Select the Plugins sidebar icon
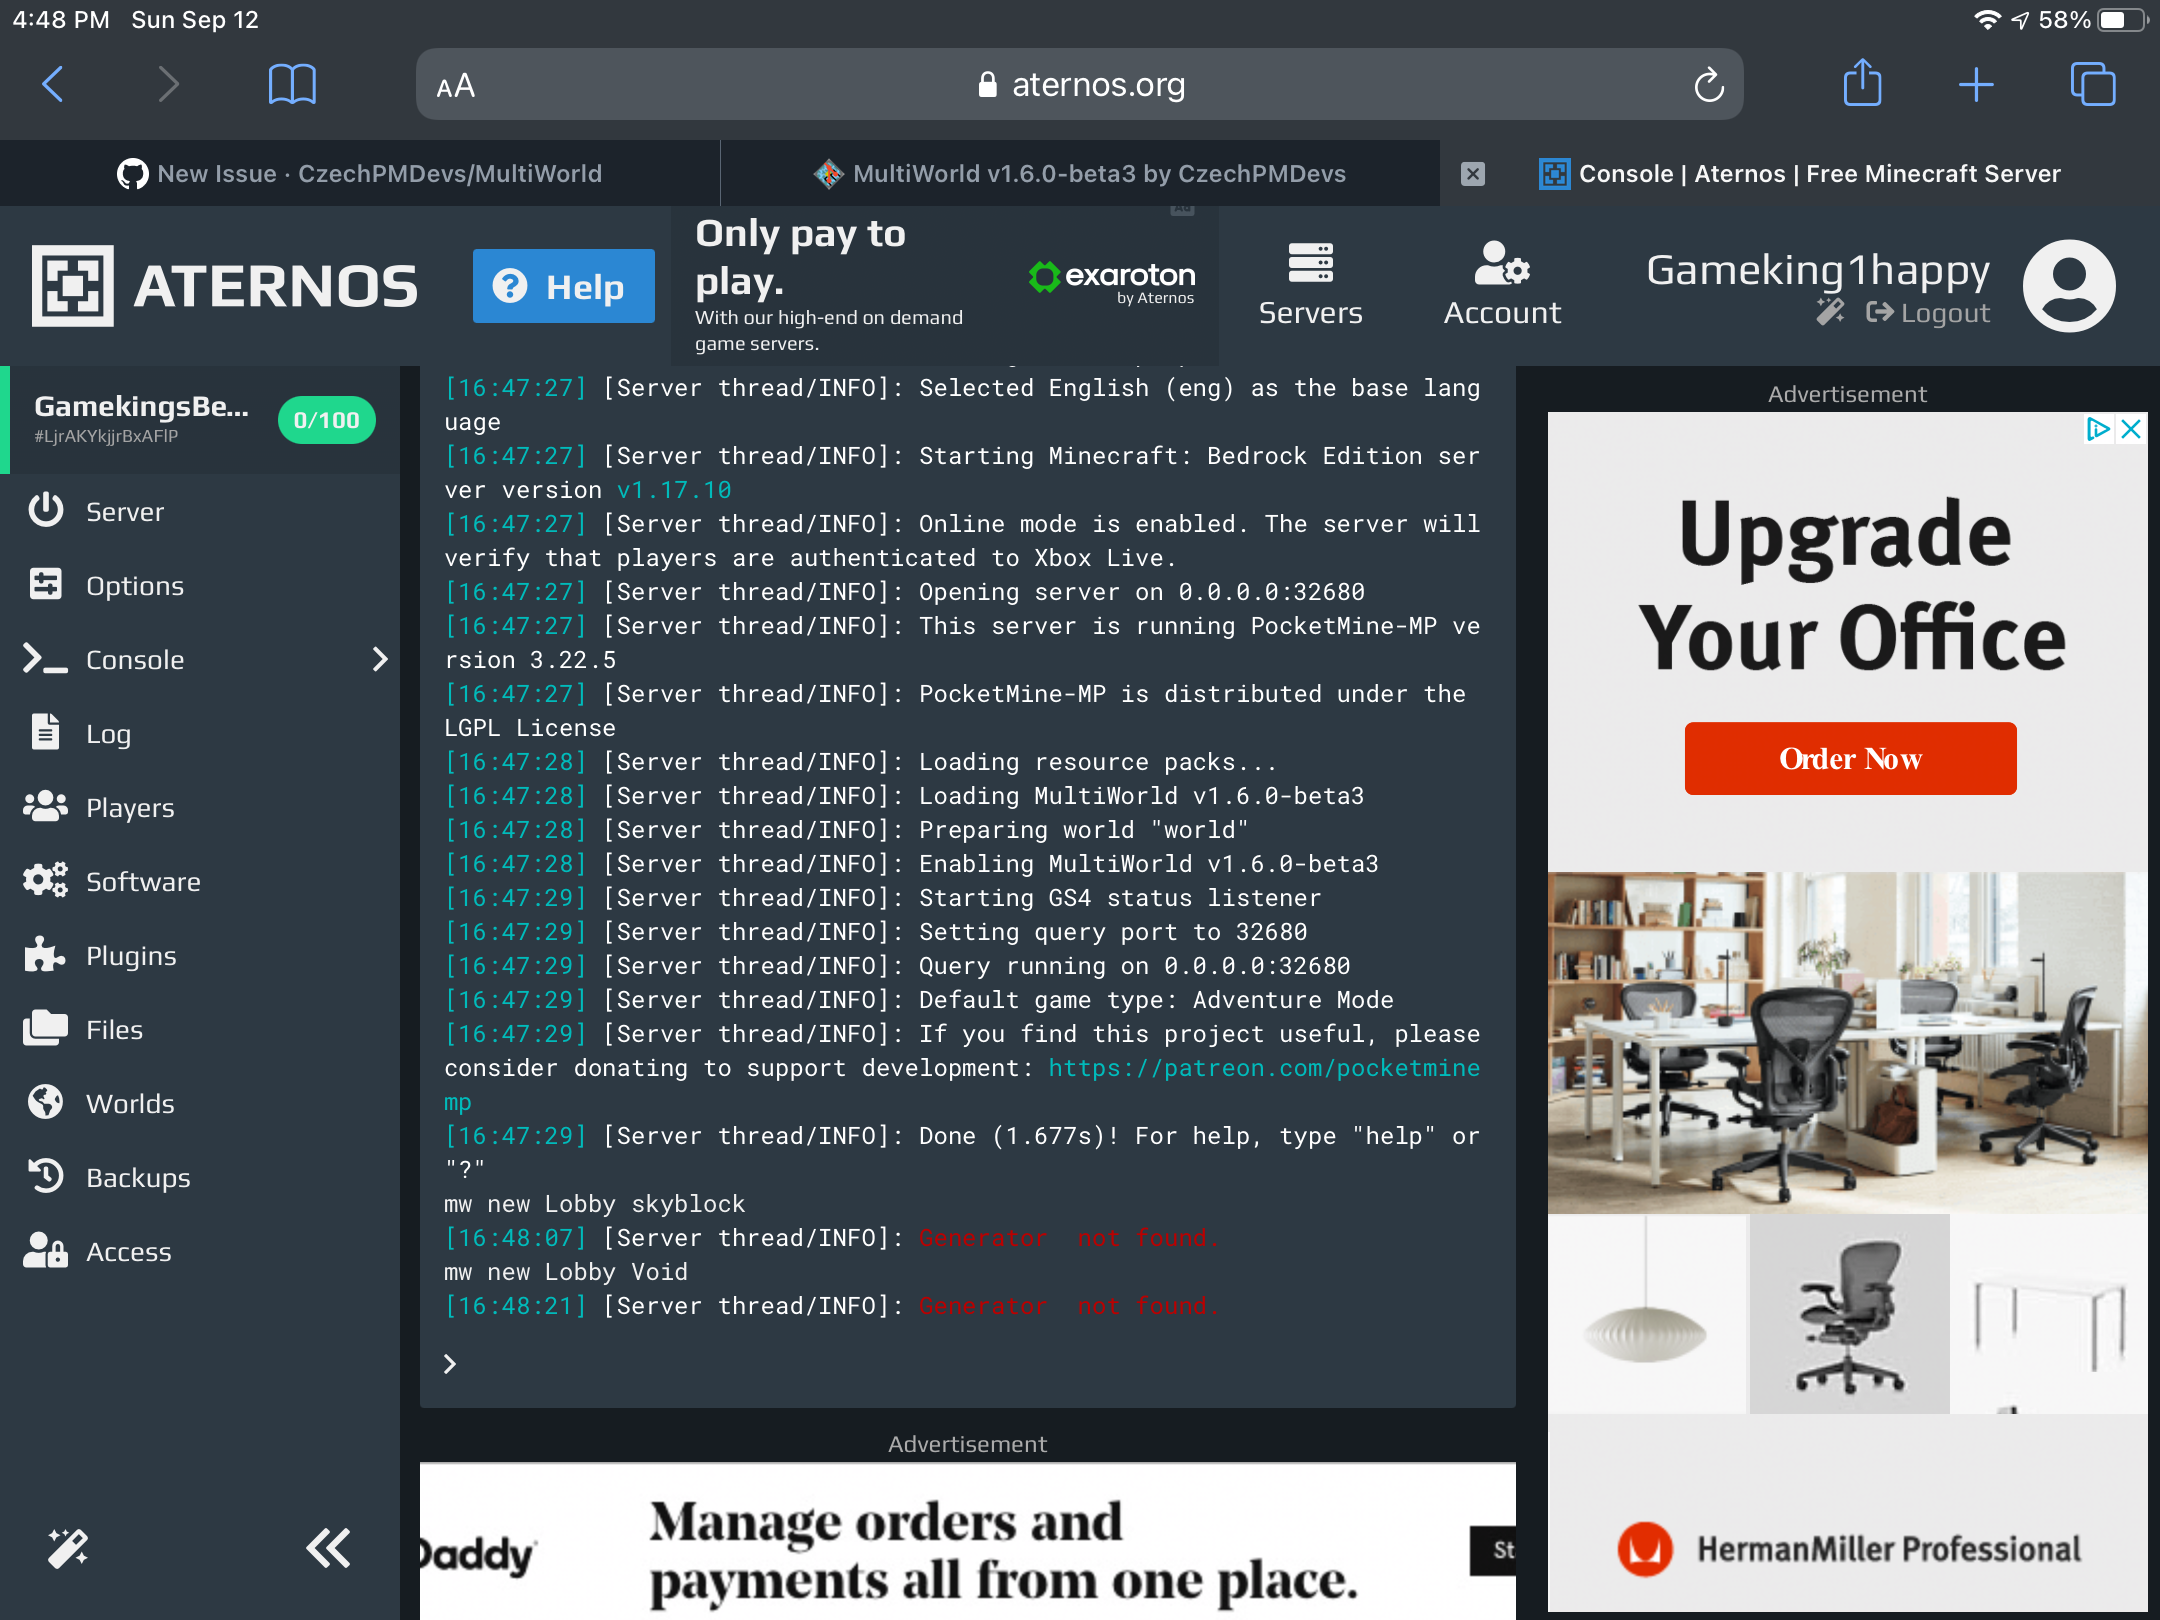This screenshot has height=1620, width=2160. pyautogui.click(x=45, y=955)
